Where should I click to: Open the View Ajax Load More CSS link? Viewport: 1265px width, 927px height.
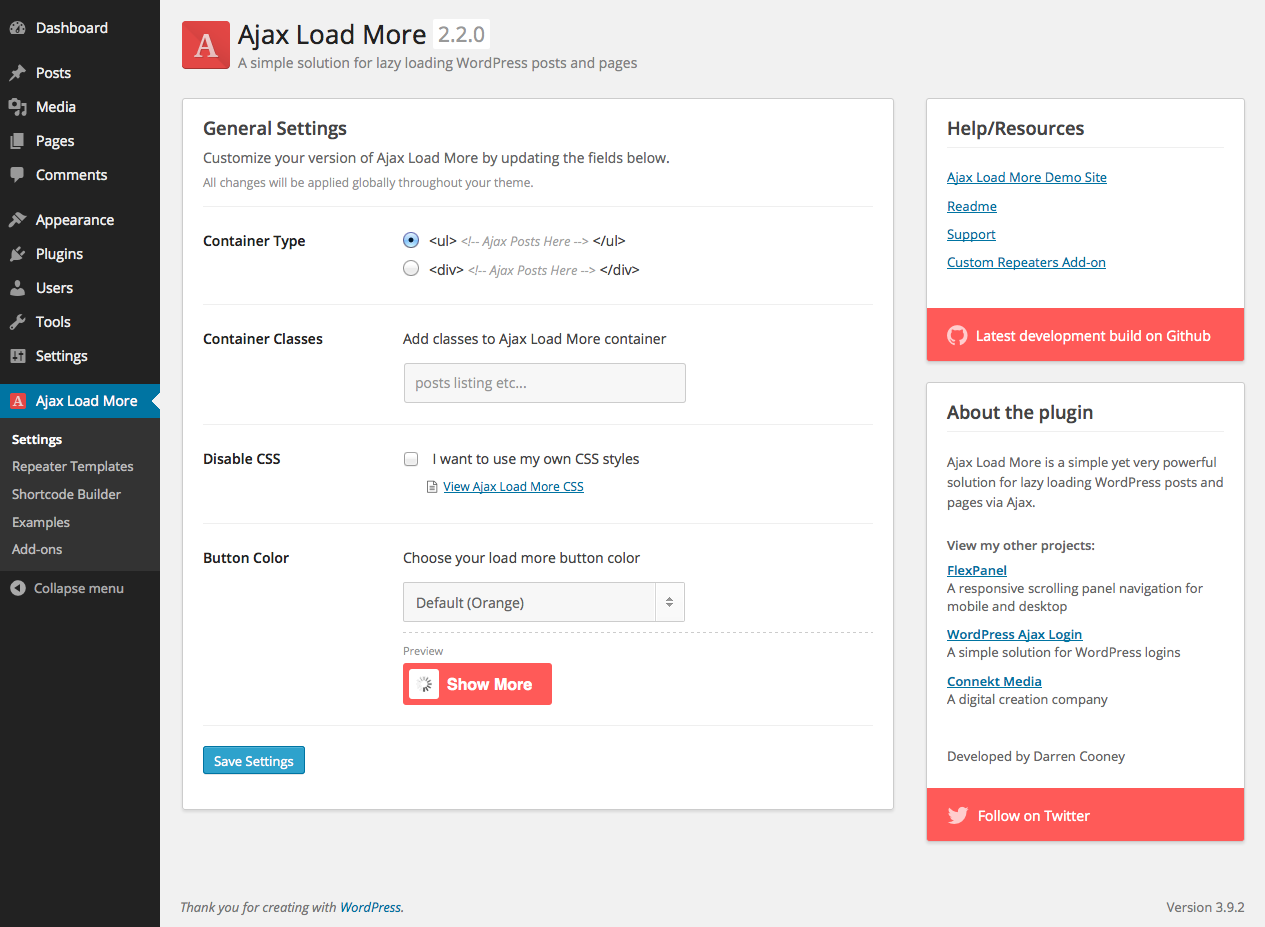[x=513, y=487]
